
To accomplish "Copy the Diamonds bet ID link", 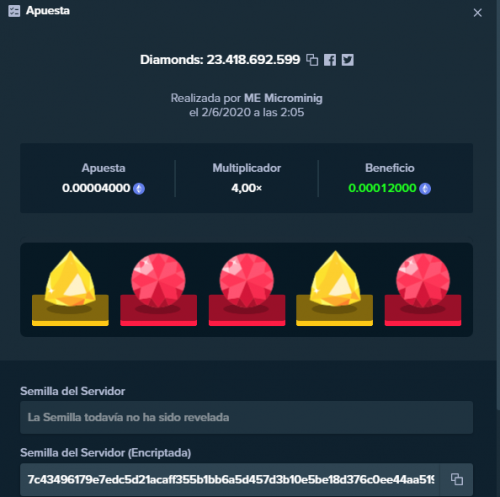I will click(312, 60).
